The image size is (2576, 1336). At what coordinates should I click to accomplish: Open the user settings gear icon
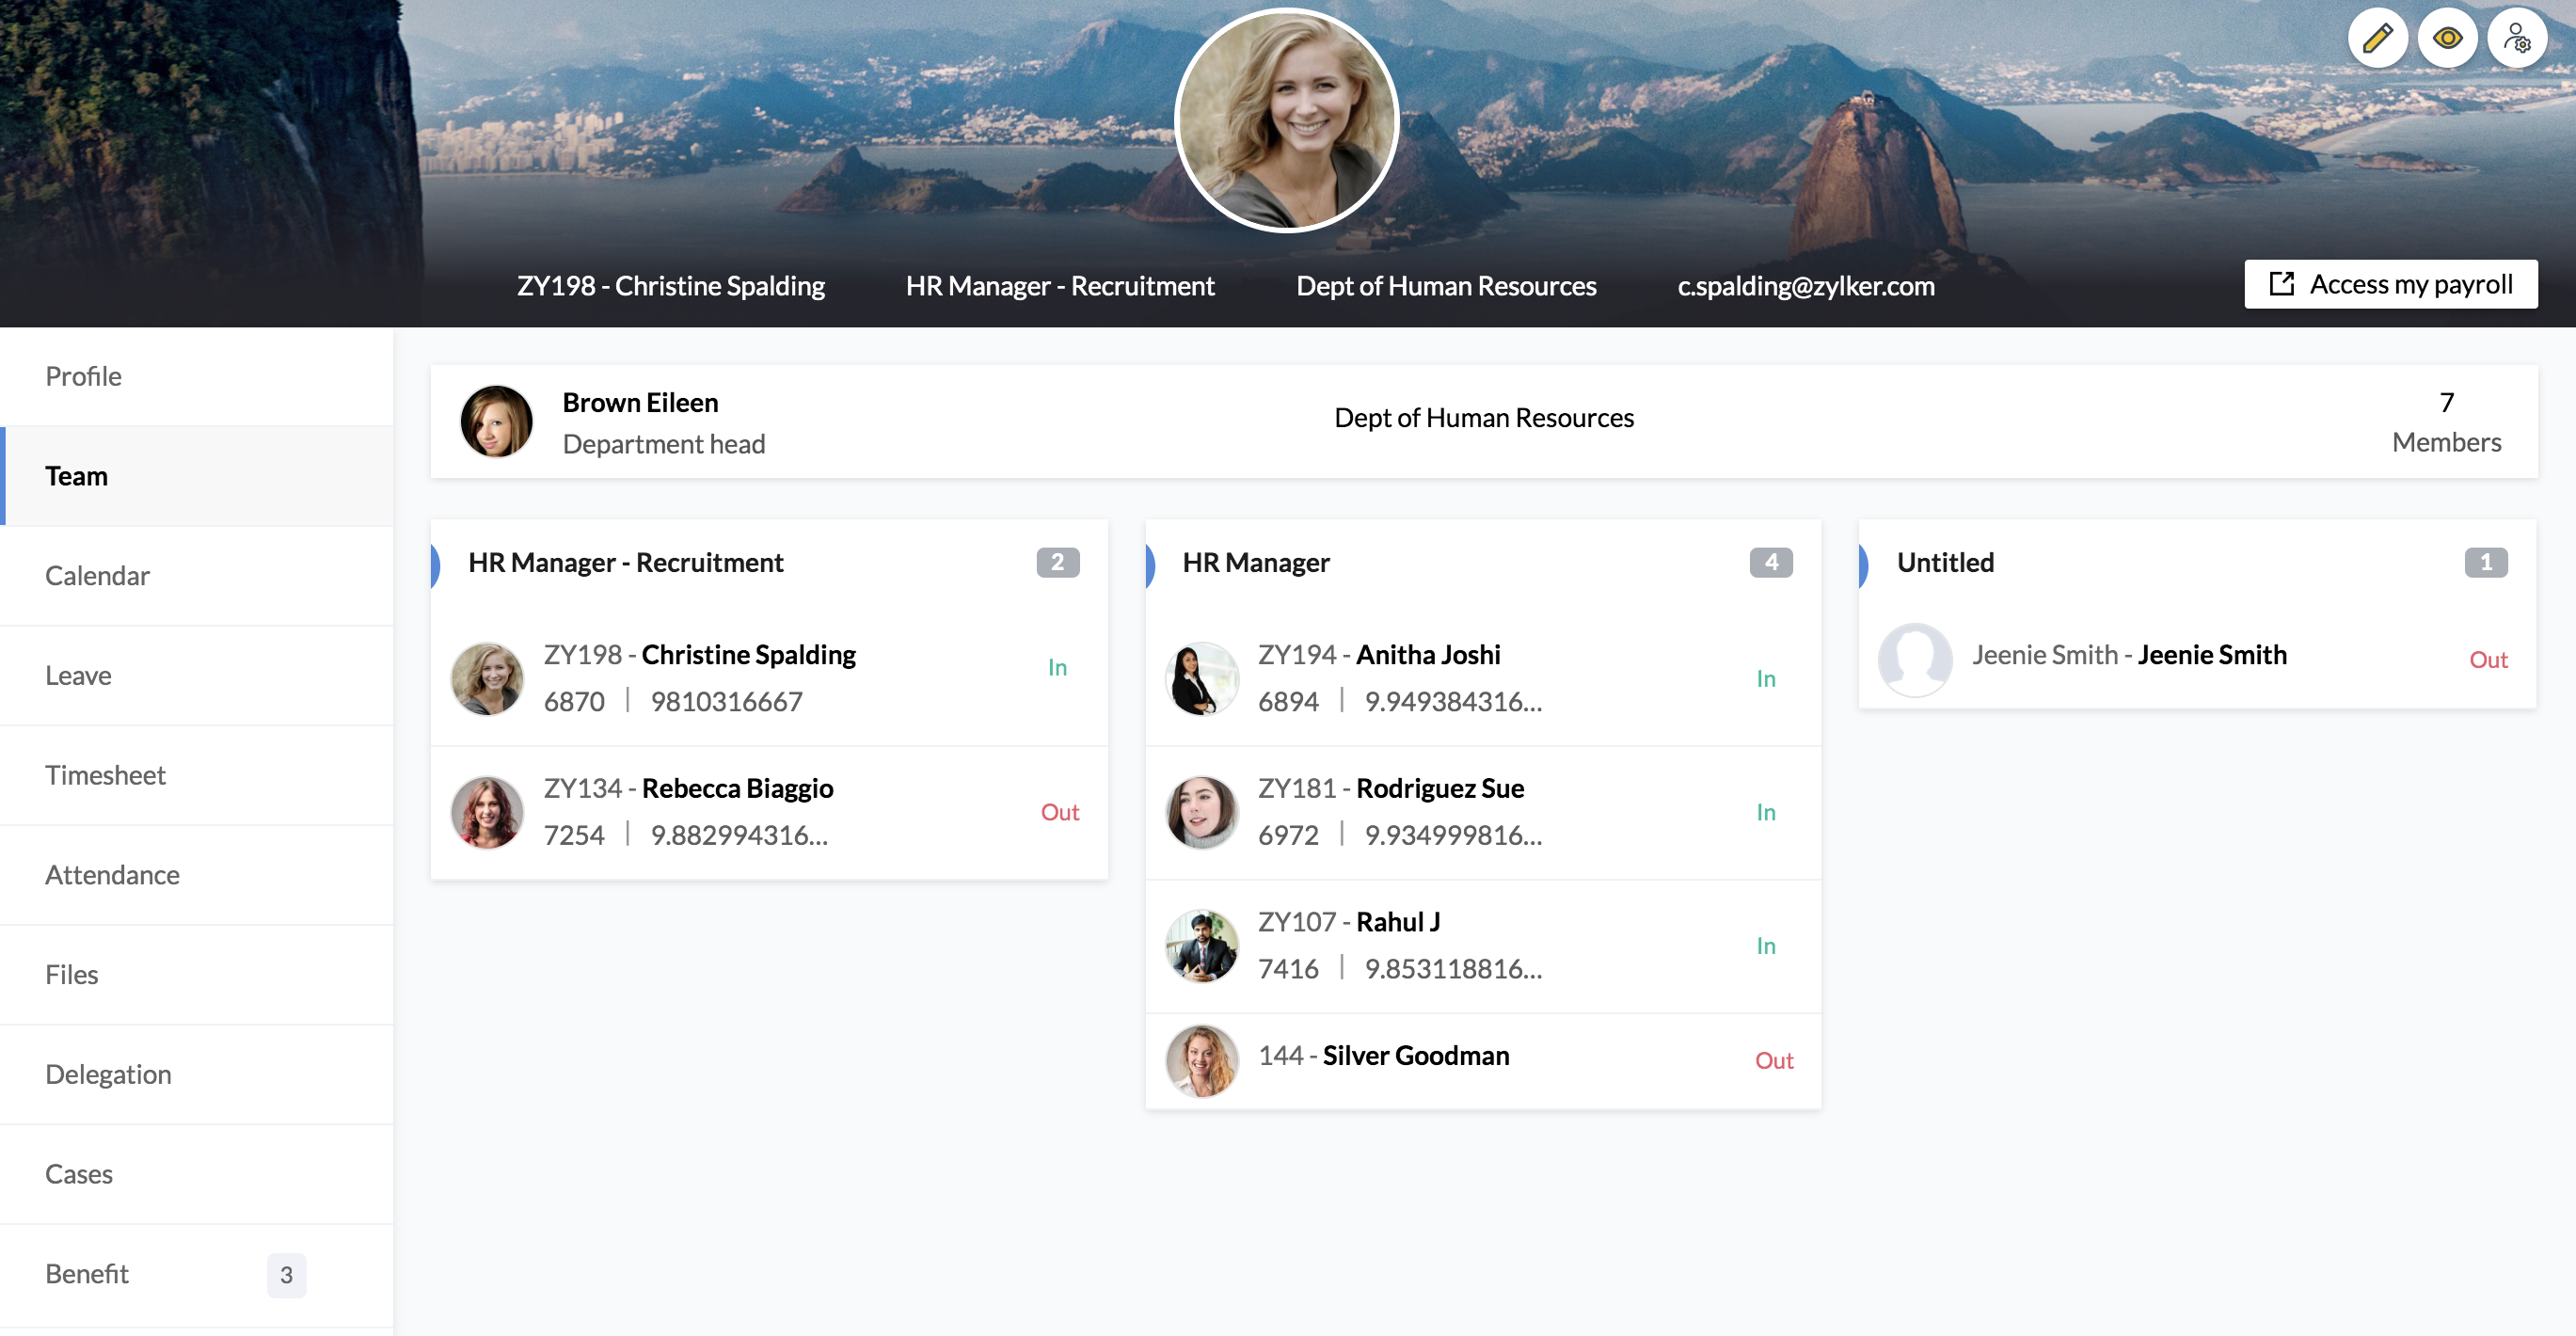2517,39
